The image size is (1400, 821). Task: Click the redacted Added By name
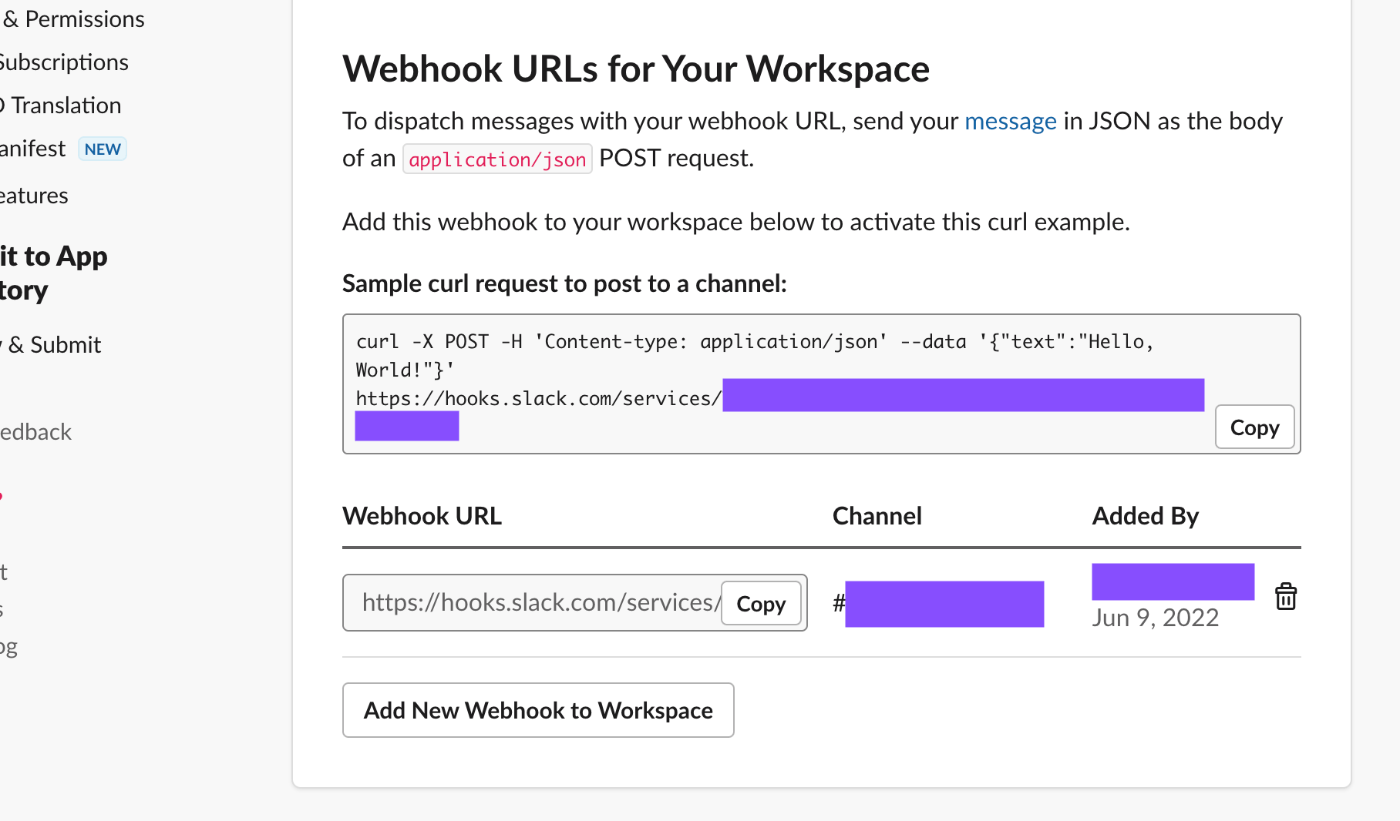1172,581
